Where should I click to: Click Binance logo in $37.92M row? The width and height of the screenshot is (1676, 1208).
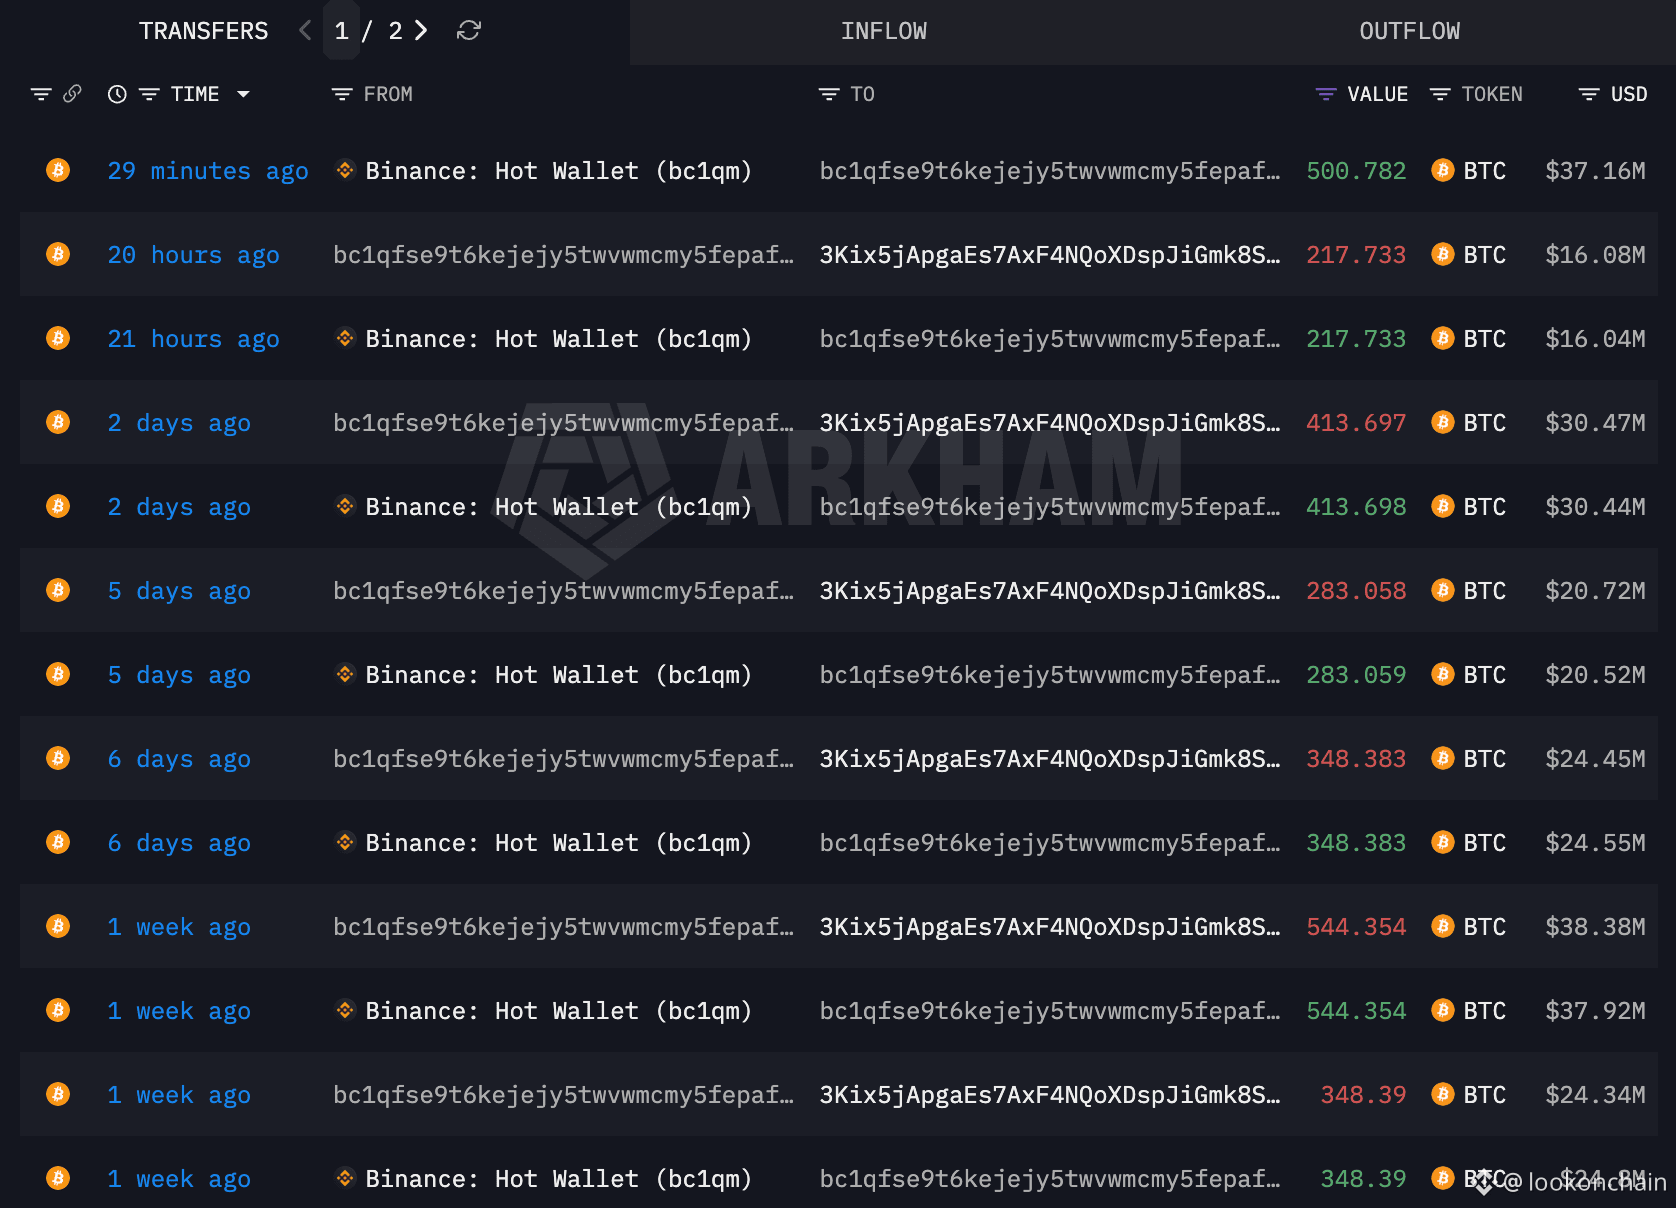345,1010
